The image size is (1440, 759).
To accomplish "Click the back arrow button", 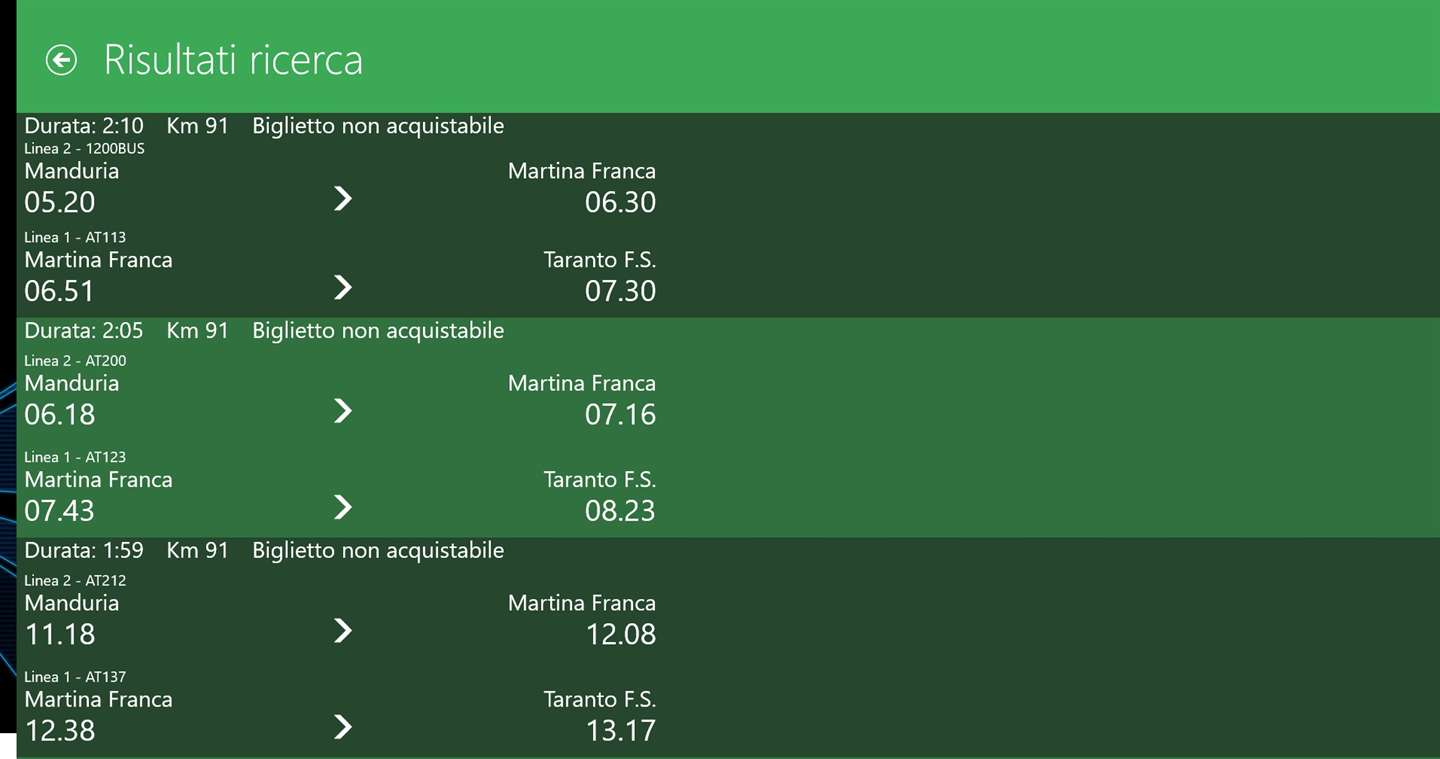I will (61, 60).
